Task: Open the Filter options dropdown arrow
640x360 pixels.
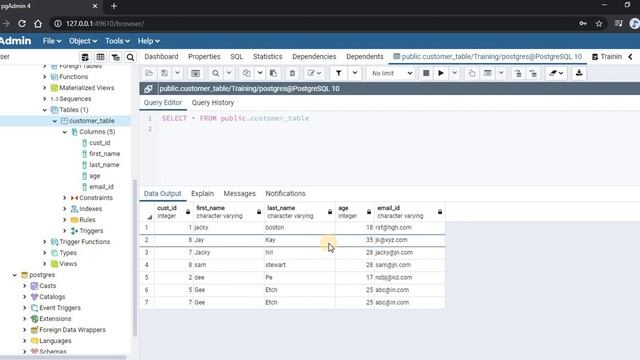Action: click(x=355, y=73)
